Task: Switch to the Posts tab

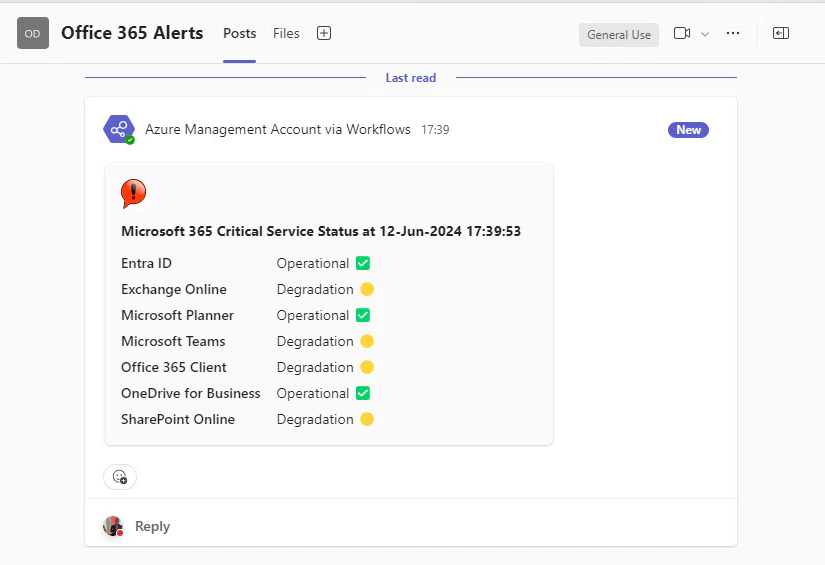Action: click(x=239, y=33)
